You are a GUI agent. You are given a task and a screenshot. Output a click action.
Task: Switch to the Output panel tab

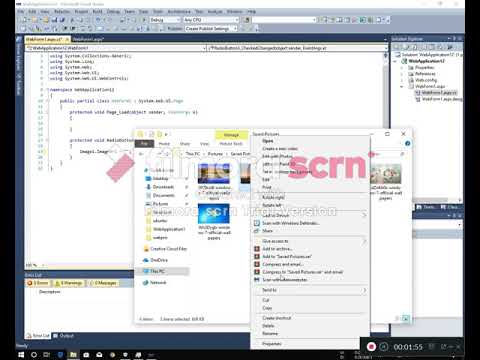[63, 336]
